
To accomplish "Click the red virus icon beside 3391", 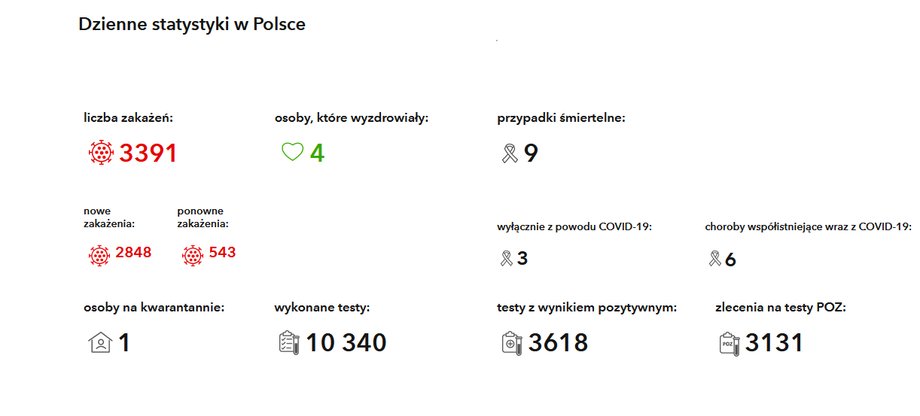I will [x=101, y=153].
